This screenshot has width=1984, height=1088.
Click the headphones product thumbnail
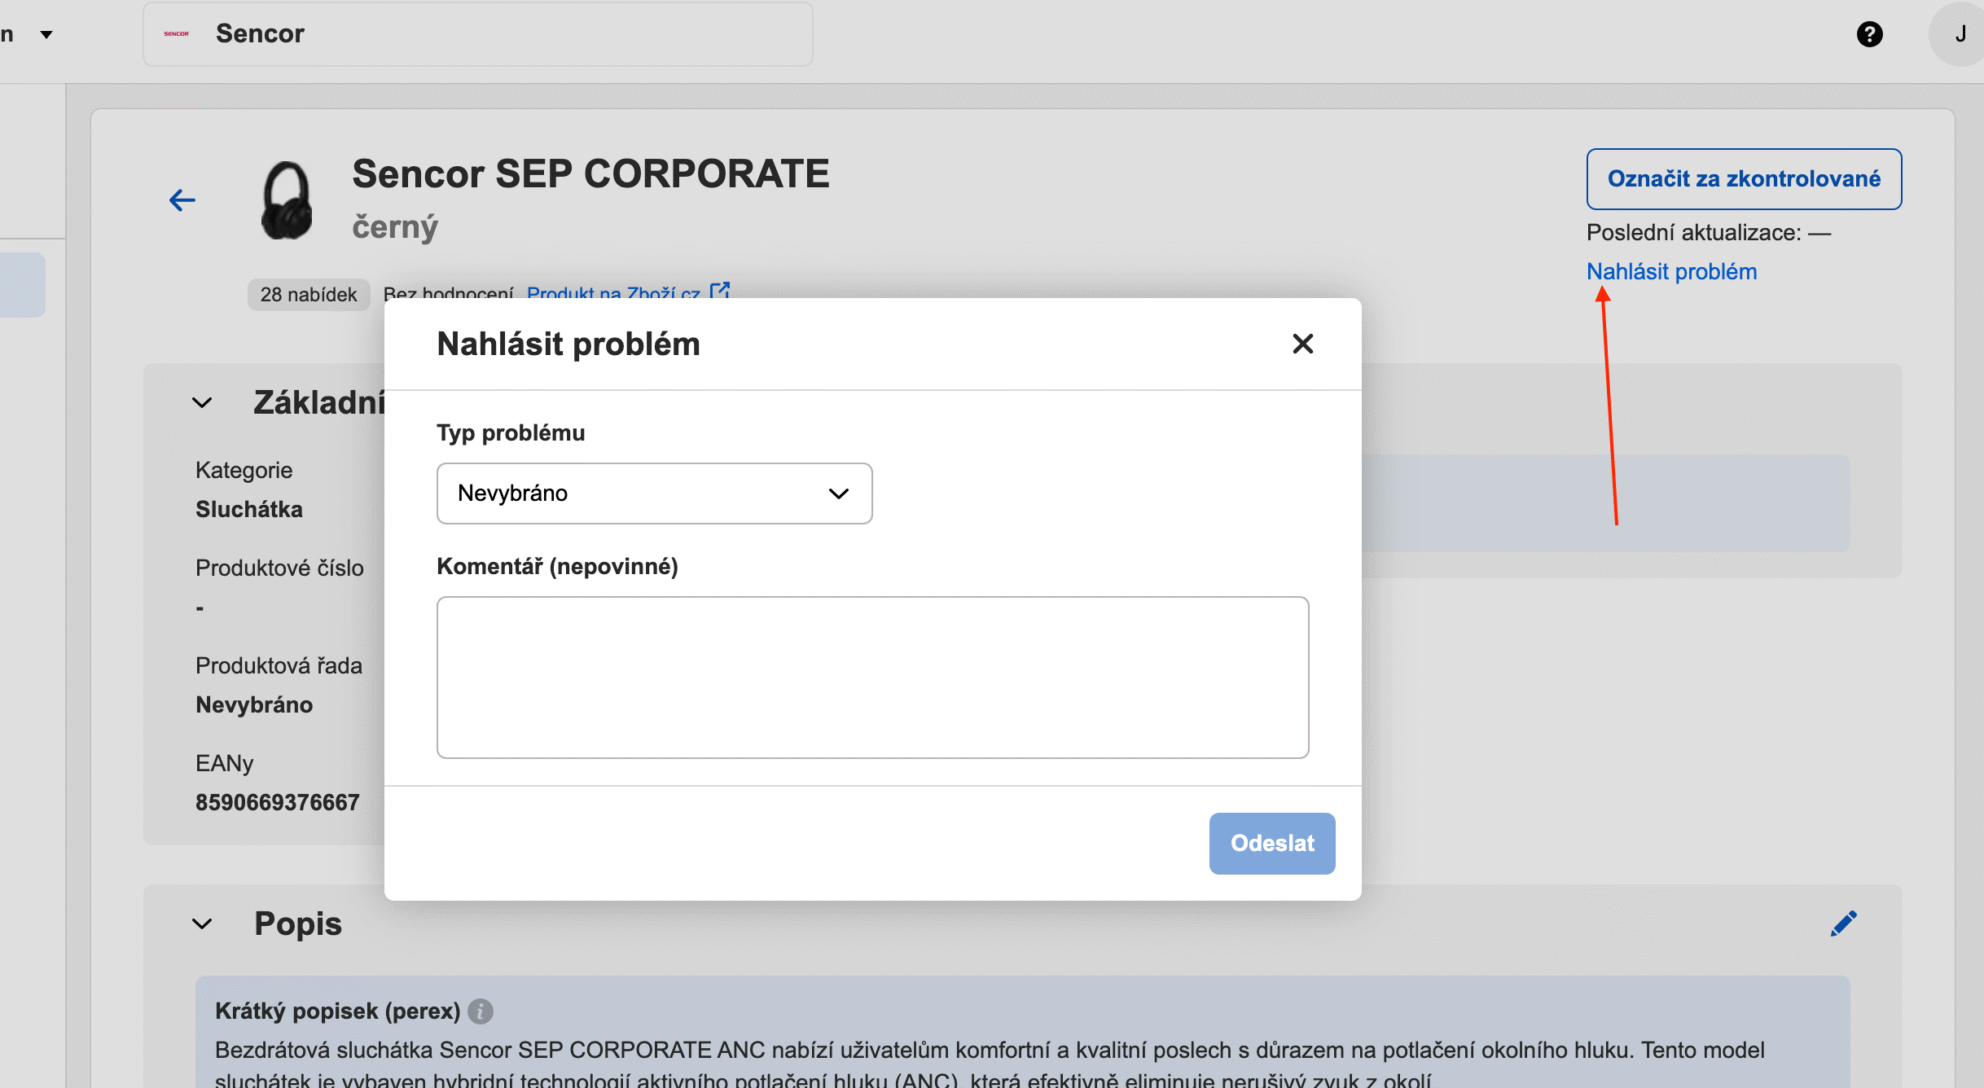coord(287,201)
